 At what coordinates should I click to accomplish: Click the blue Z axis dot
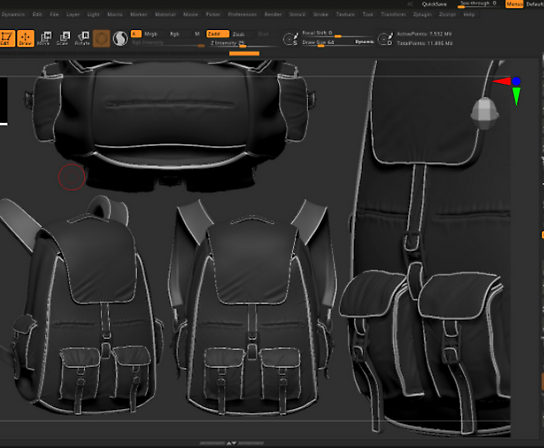point(516,81)
